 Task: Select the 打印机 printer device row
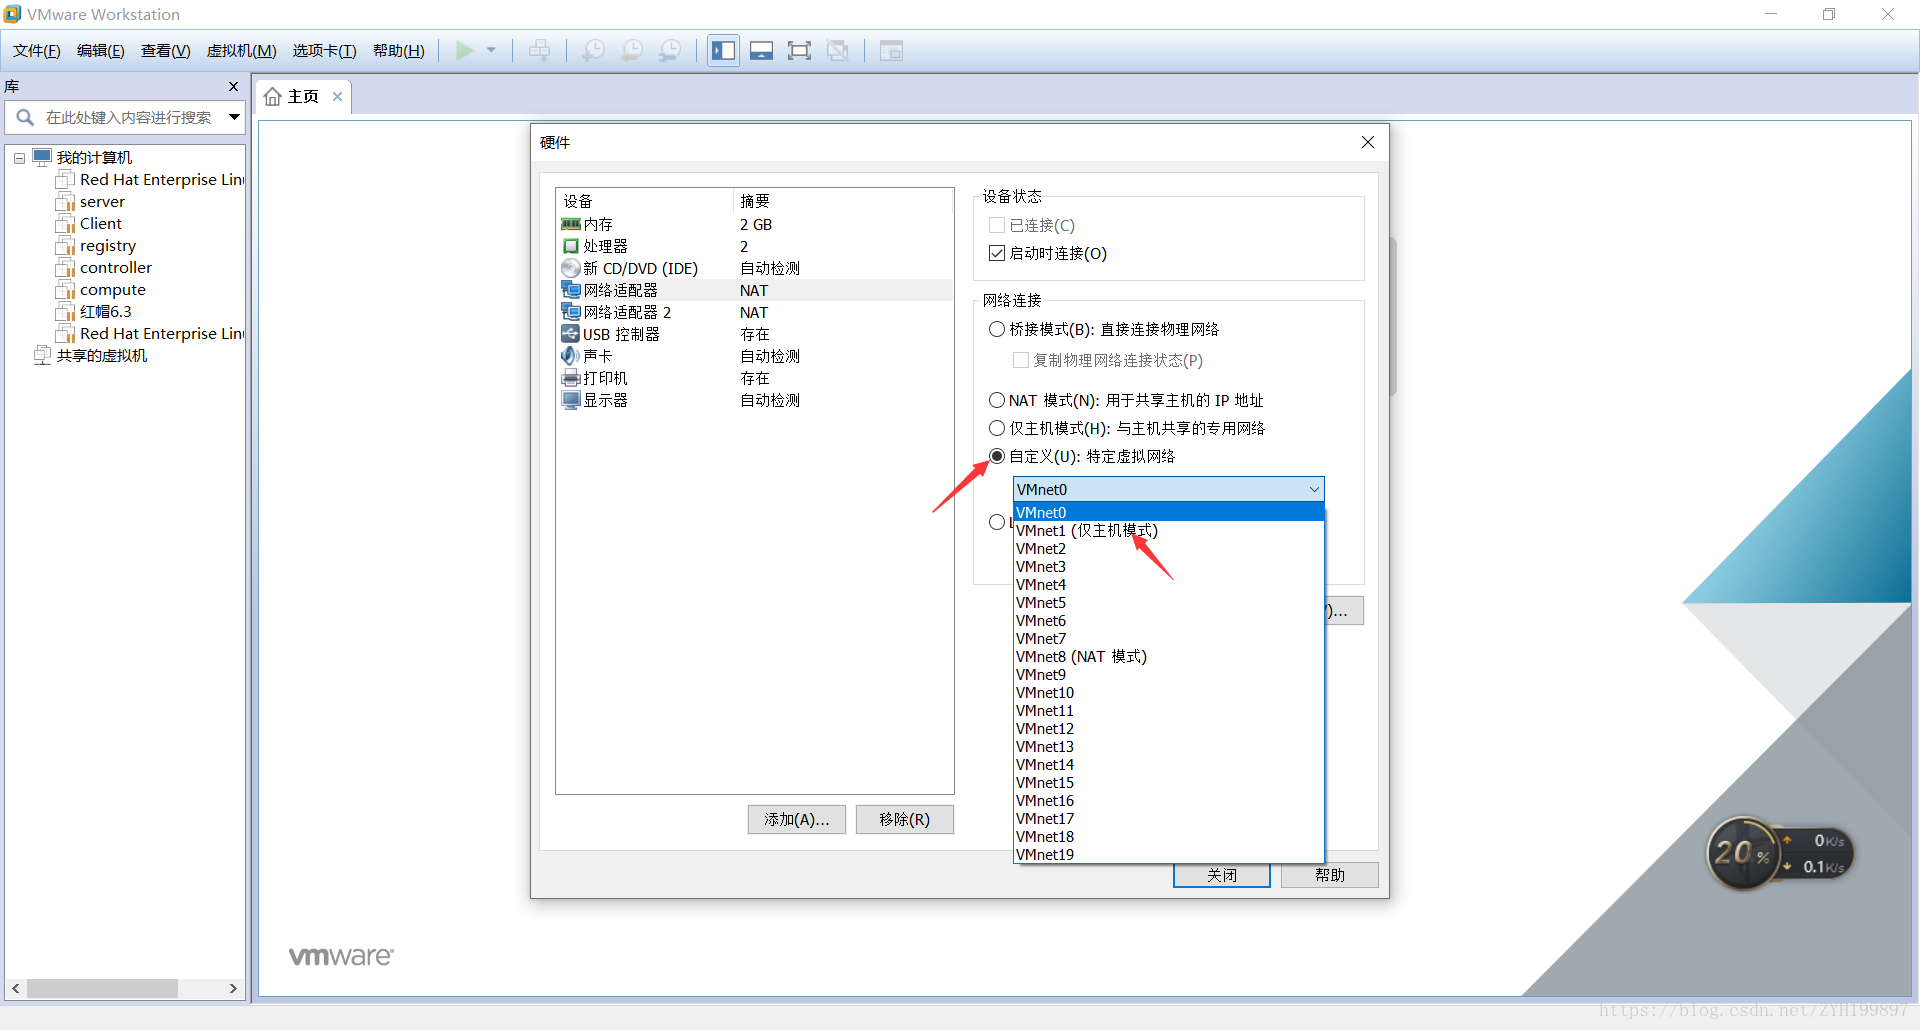pos(755,378)
